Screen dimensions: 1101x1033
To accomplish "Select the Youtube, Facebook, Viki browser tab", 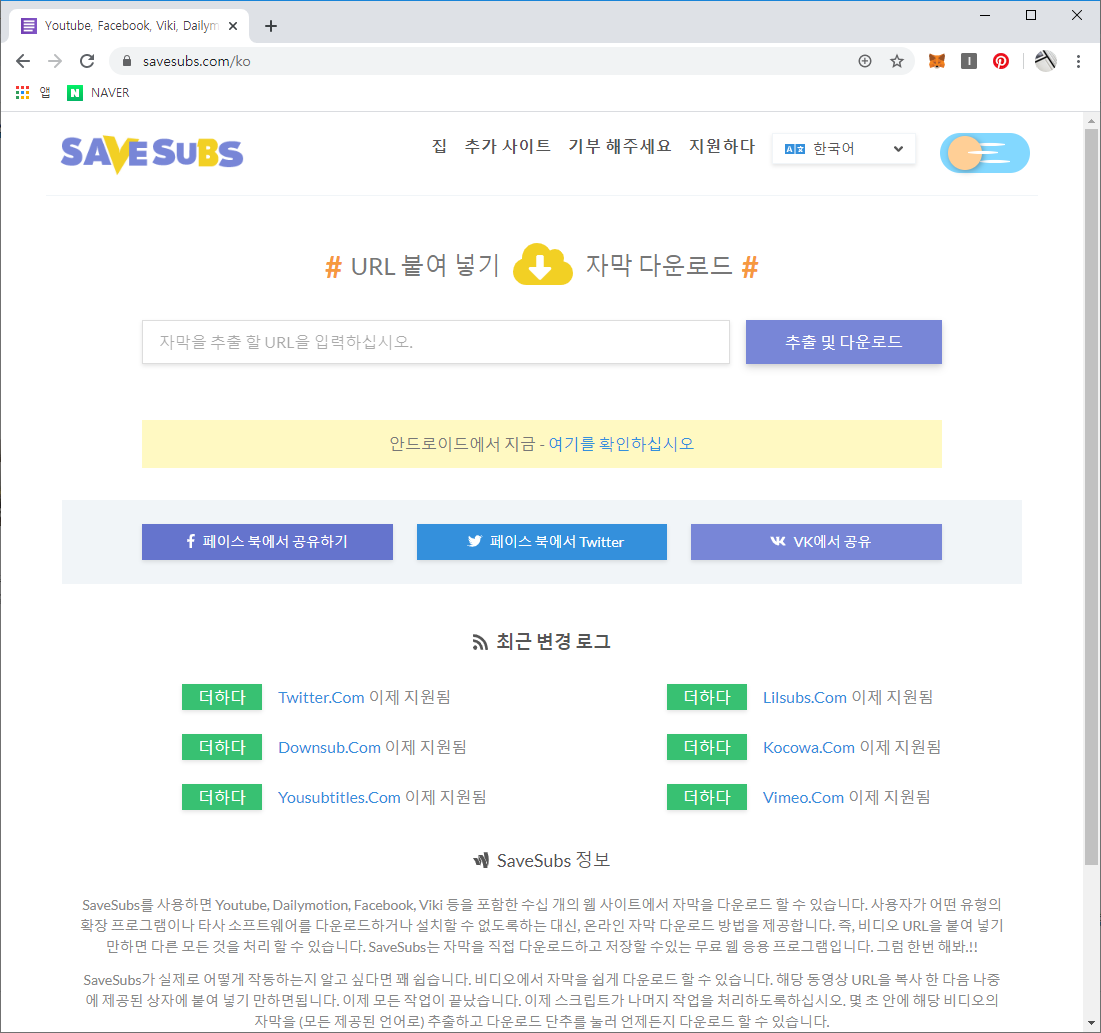I will tap(129, 26).
